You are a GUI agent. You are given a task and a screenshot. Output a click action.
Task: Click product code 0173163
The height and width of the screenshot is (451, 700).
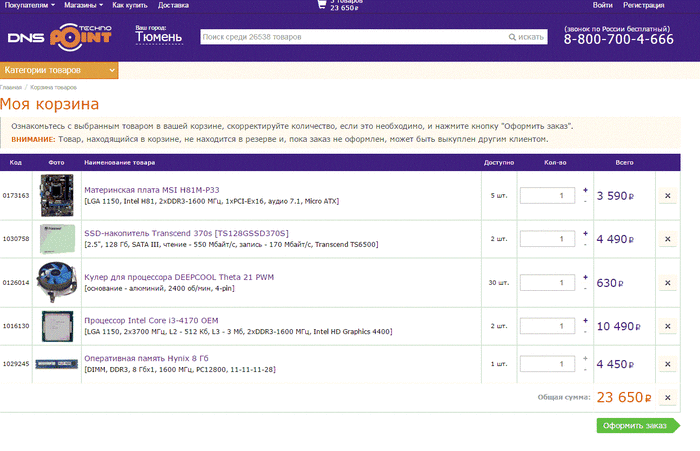point(16,196)
